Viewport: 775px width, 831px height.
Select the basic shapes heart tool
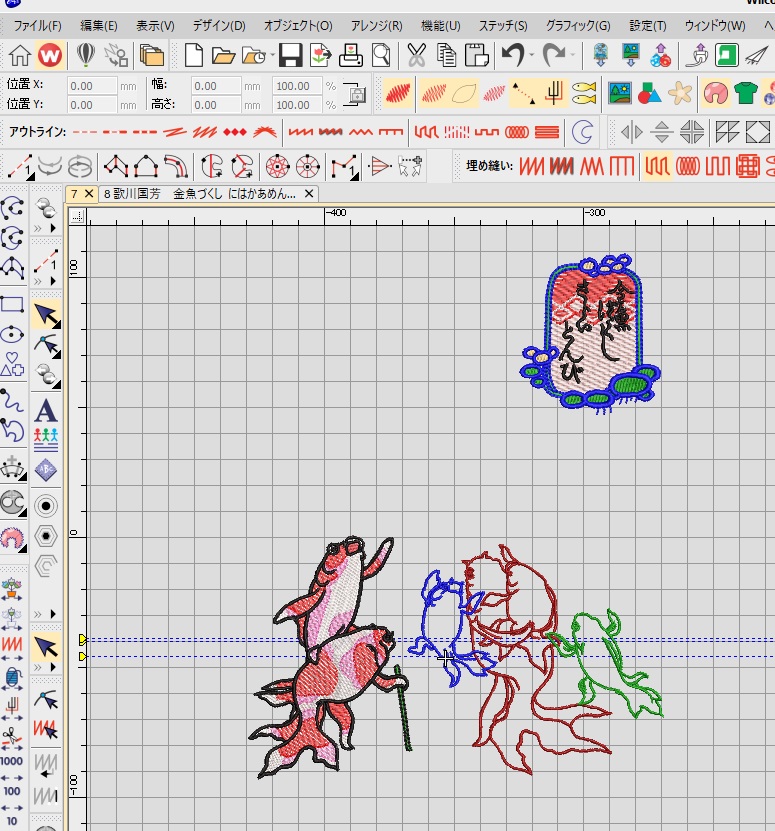(12, 364)
